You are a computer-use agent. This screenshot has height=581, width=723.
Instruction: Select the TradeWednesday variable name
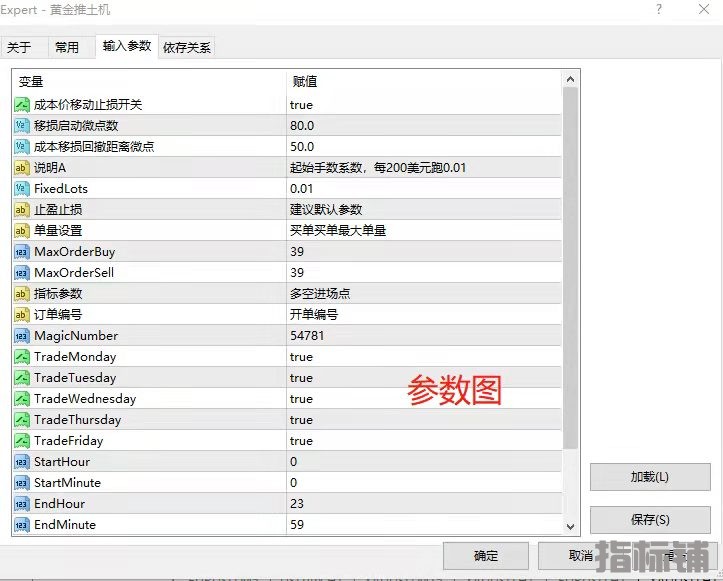85,399
